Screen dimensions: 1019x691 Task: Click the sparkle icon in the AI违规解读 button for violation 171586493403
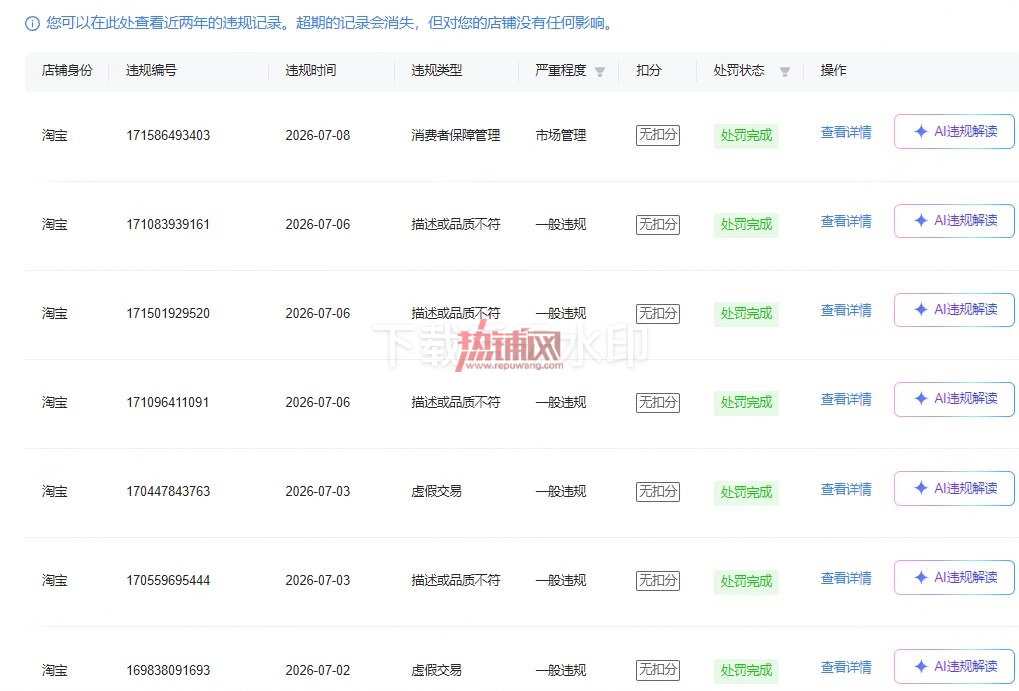(x=921, y=131)
